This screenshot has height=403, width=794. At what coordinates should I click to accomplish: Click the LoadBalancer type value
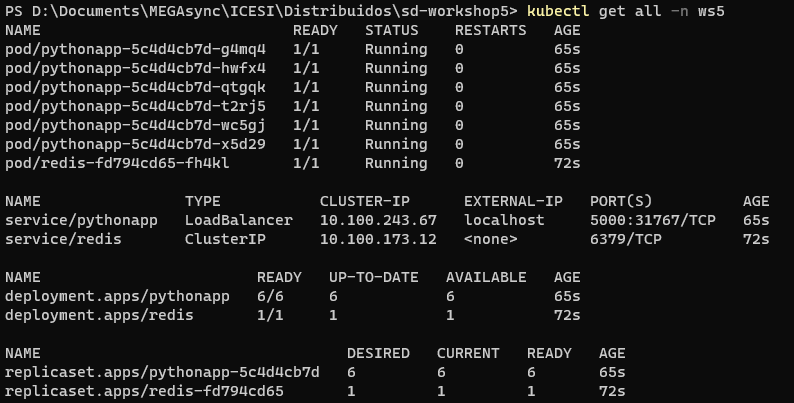(x=239, y=220)
